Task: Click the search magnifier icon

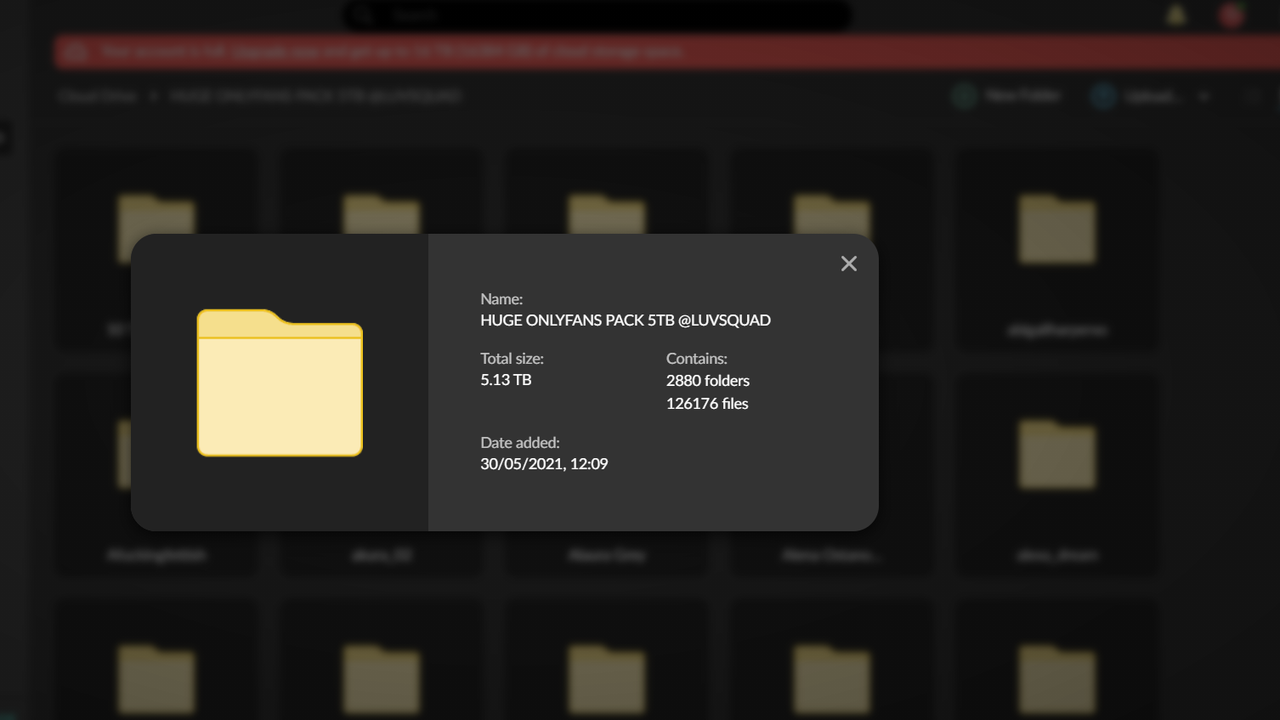Action: click(362, 15)
